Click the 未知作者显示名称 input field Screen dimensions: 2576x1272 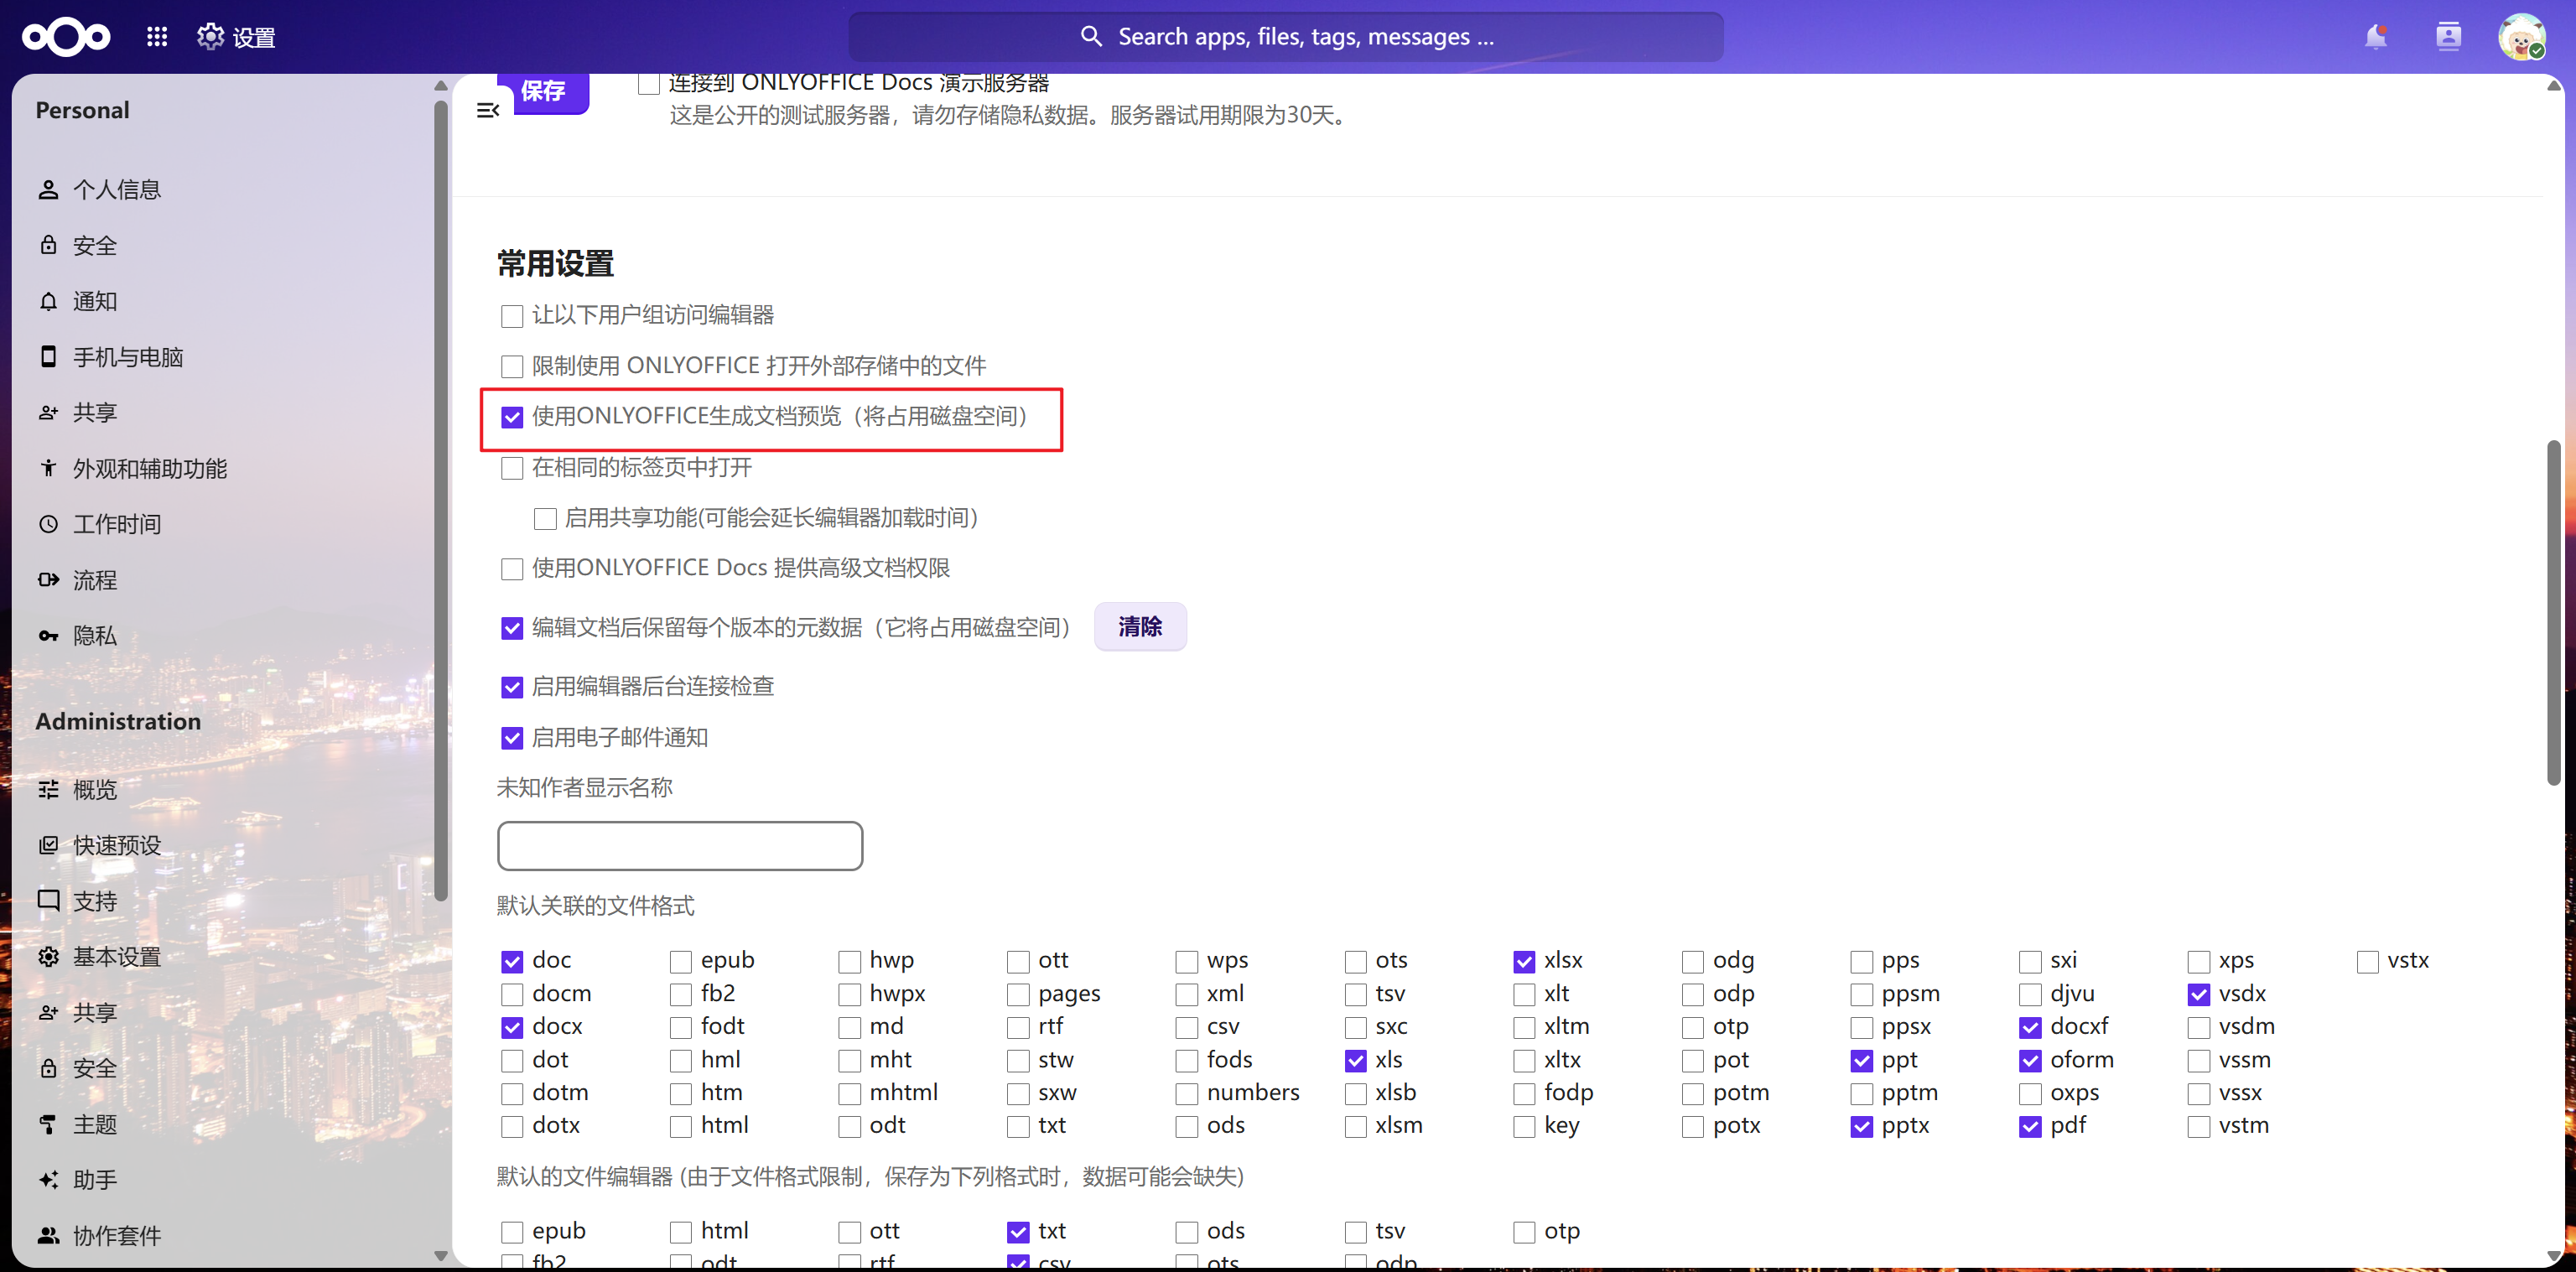(x=680, y=846)
